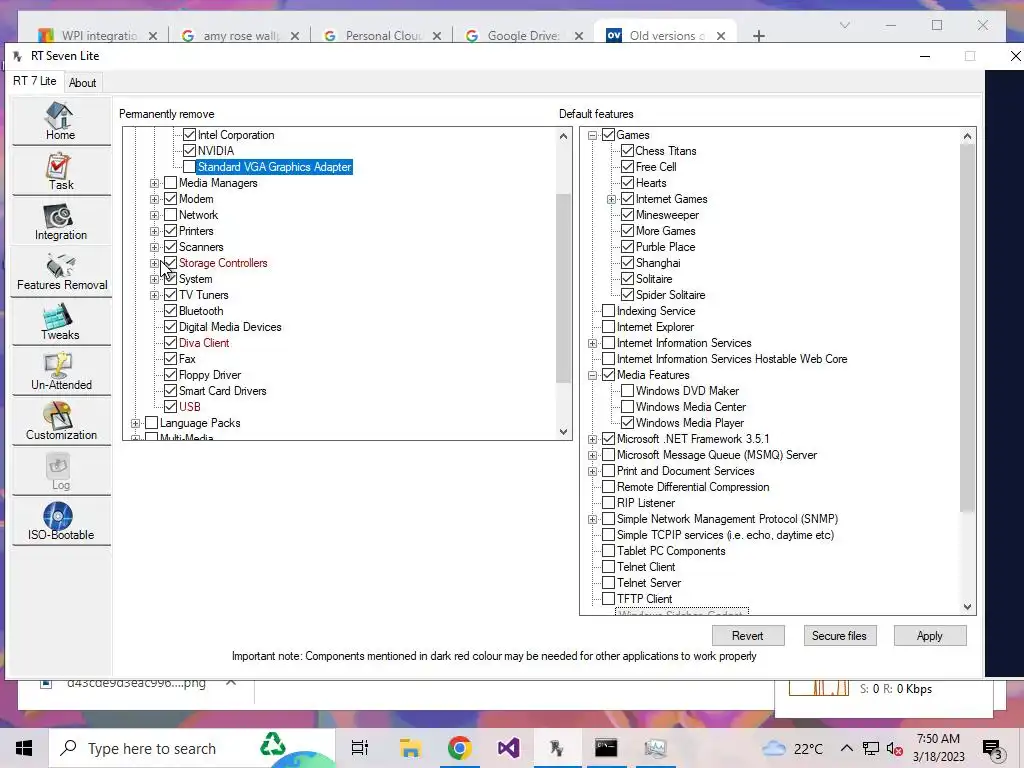
Task: Close the Old versions browser tab
Action: pos(721,36)
